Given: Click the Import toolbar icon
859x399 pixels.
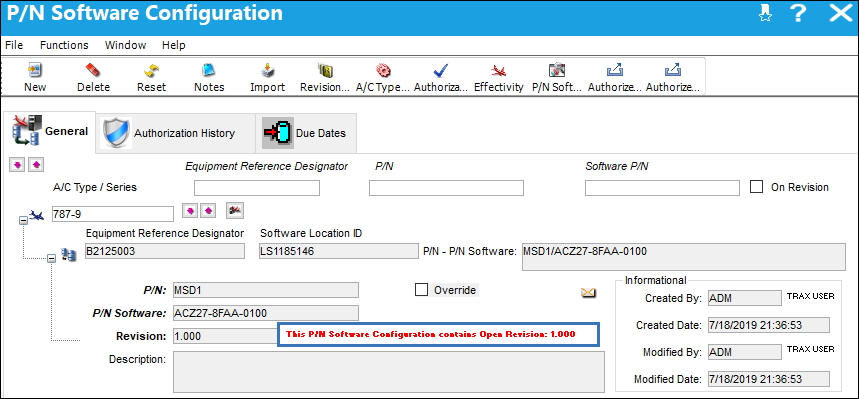Looking at the screenshot, I should tap(267, 70).
